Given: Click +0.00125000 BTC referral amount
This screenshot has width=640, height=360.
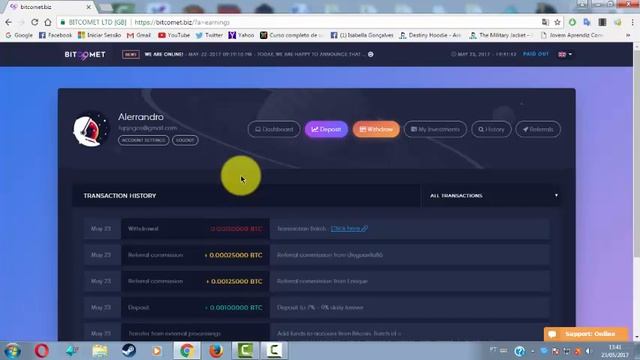Looking at the screenshot, I should (234, 281).
